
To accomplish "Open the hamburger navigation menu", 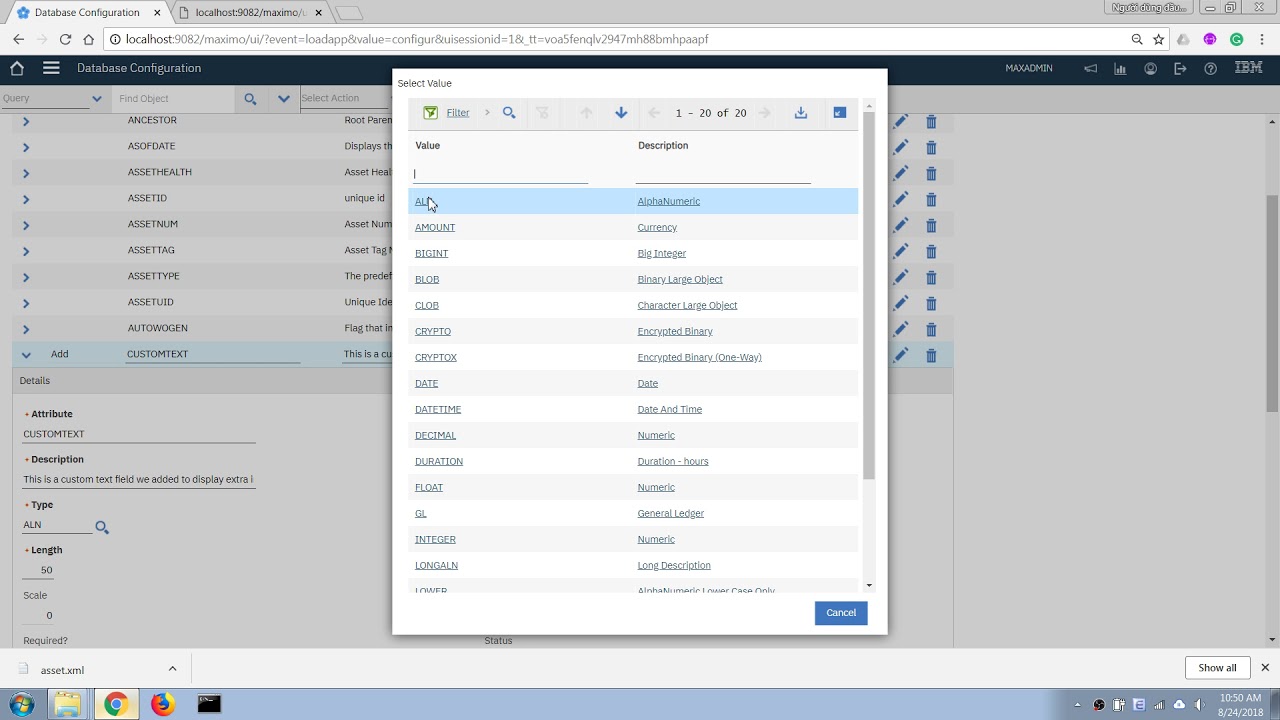I will 51,68.
